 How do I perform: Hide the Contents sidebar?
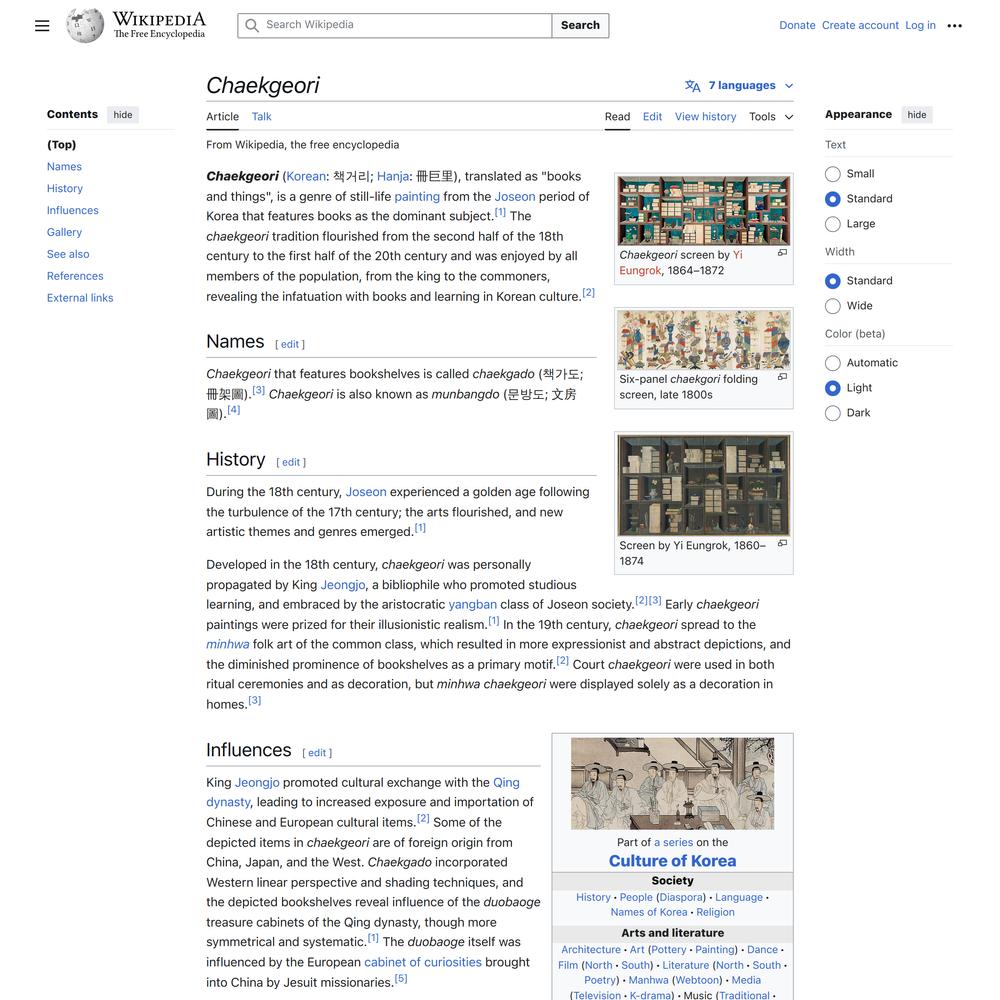[x=123, y=115]
